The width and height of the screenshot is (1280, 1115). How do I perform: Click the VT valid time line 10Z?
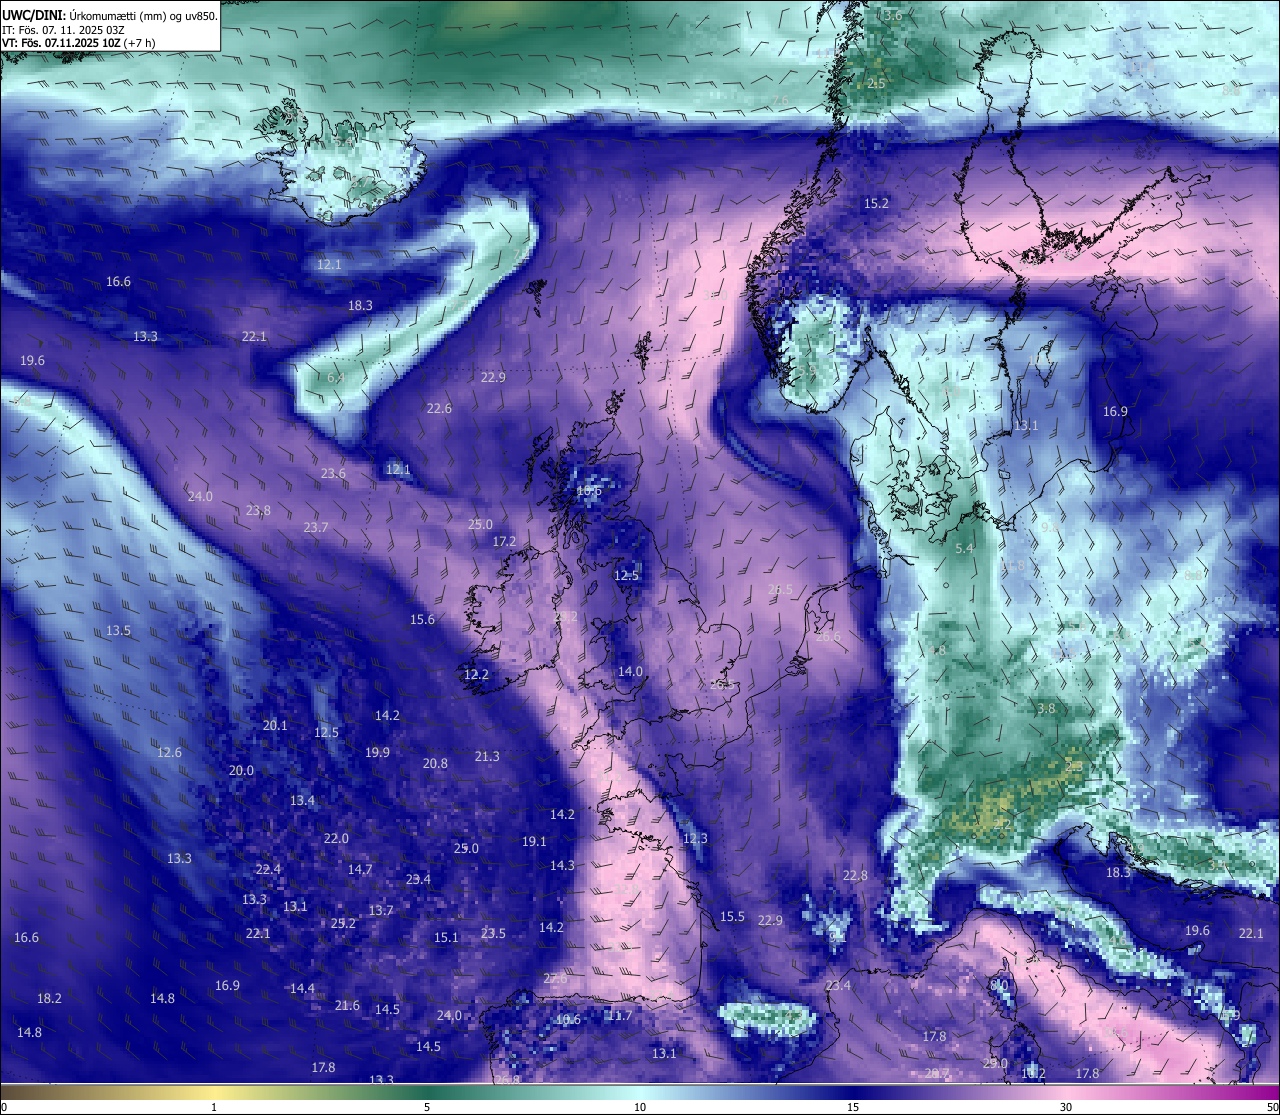click(x=76, y=43)
